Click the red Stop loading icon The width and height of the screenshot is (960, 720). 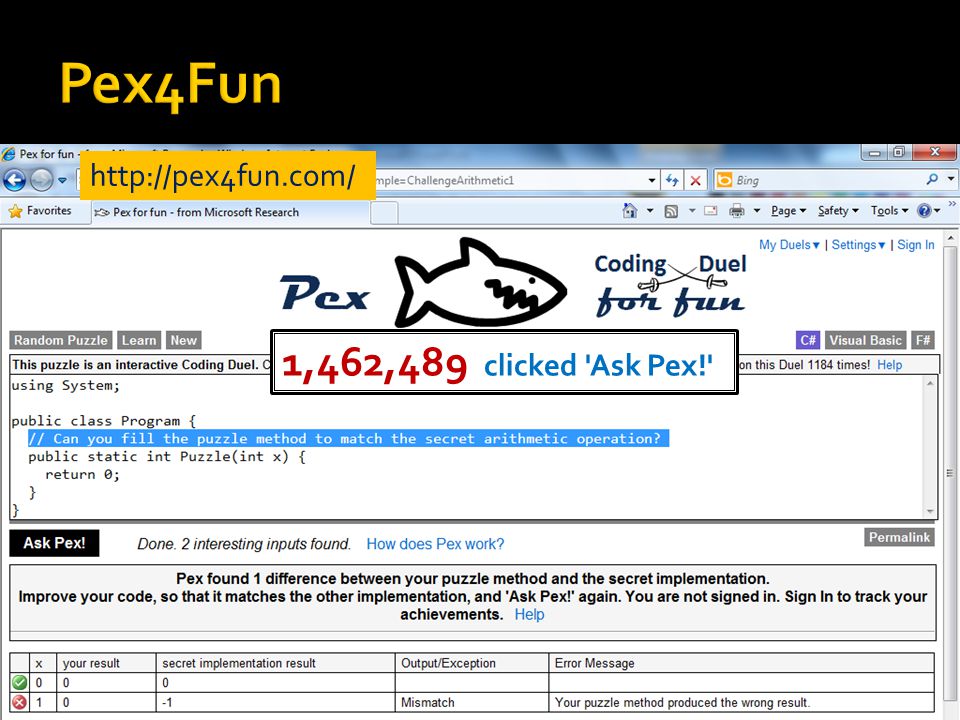point(696,180)
